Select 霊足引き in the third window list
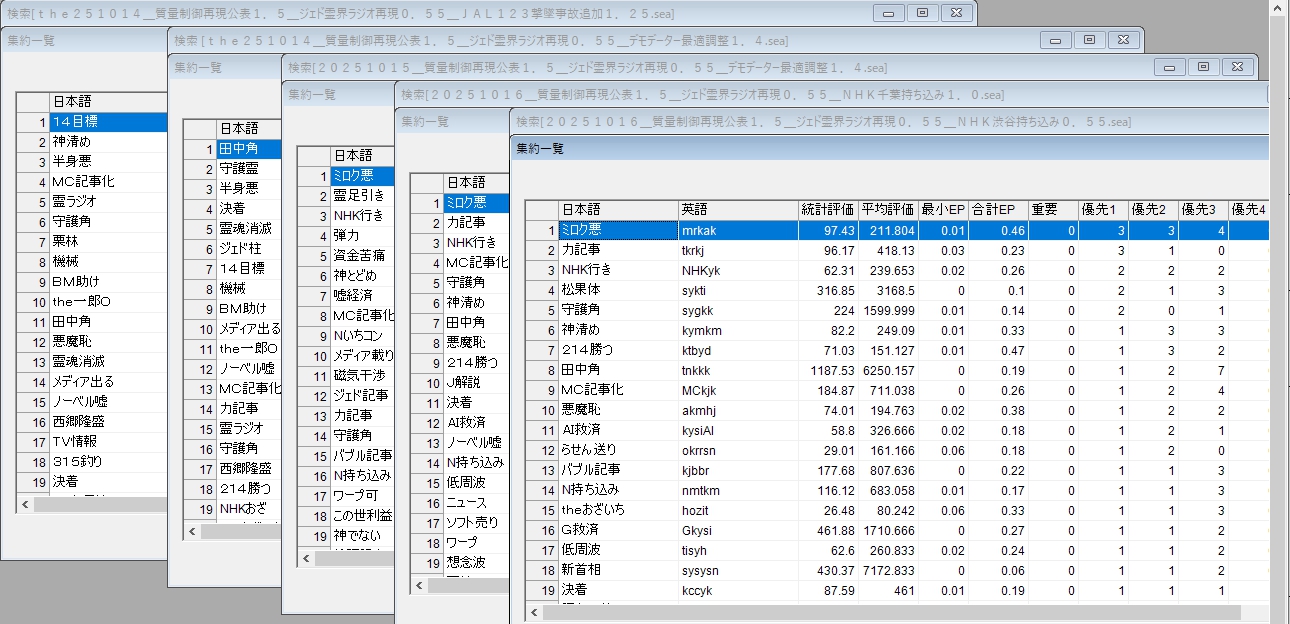The width and height of the screenshot is (1290, 624). pos(359,196)
